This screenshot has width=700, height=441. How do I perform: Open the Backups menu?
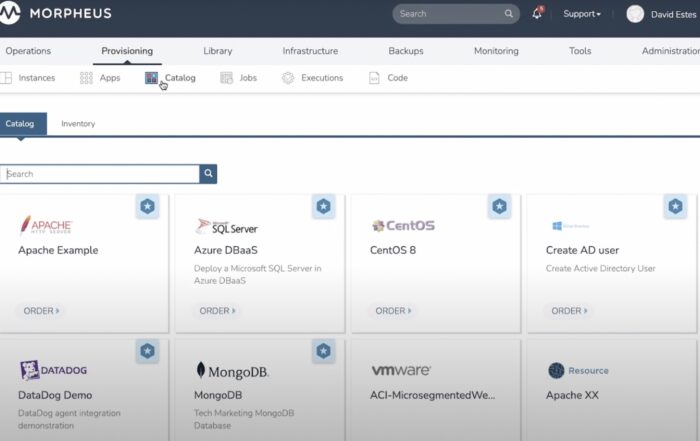coord(406,51)
